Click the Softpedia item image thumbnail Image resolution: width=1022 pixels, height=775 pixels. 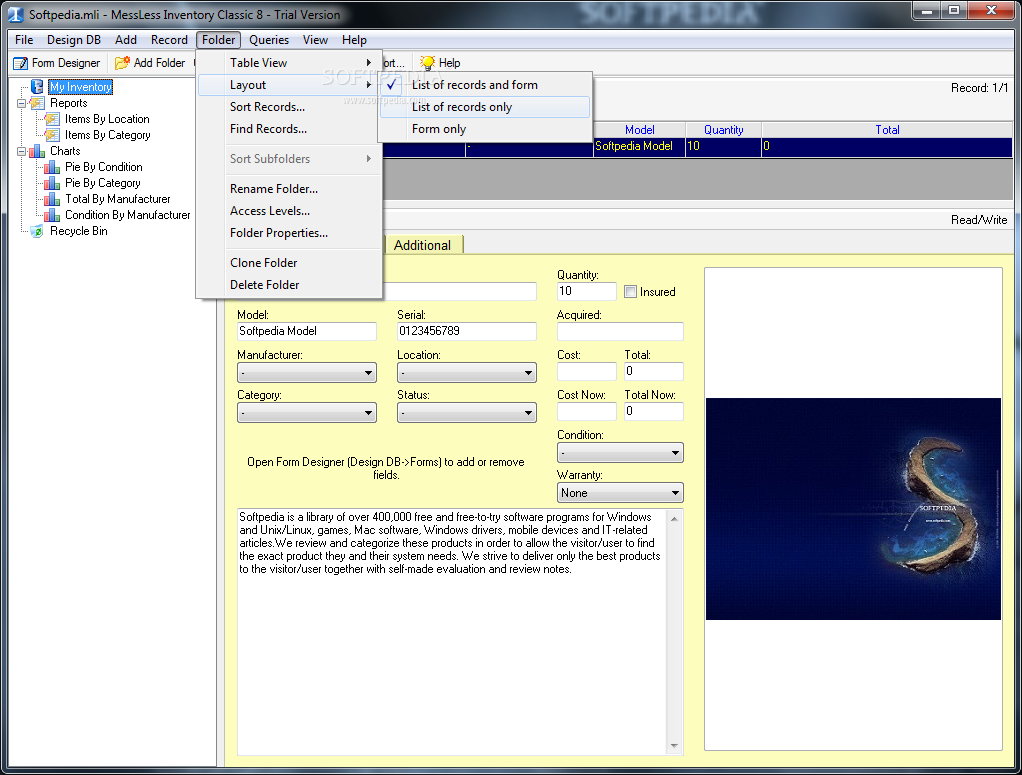pos(853,509)
